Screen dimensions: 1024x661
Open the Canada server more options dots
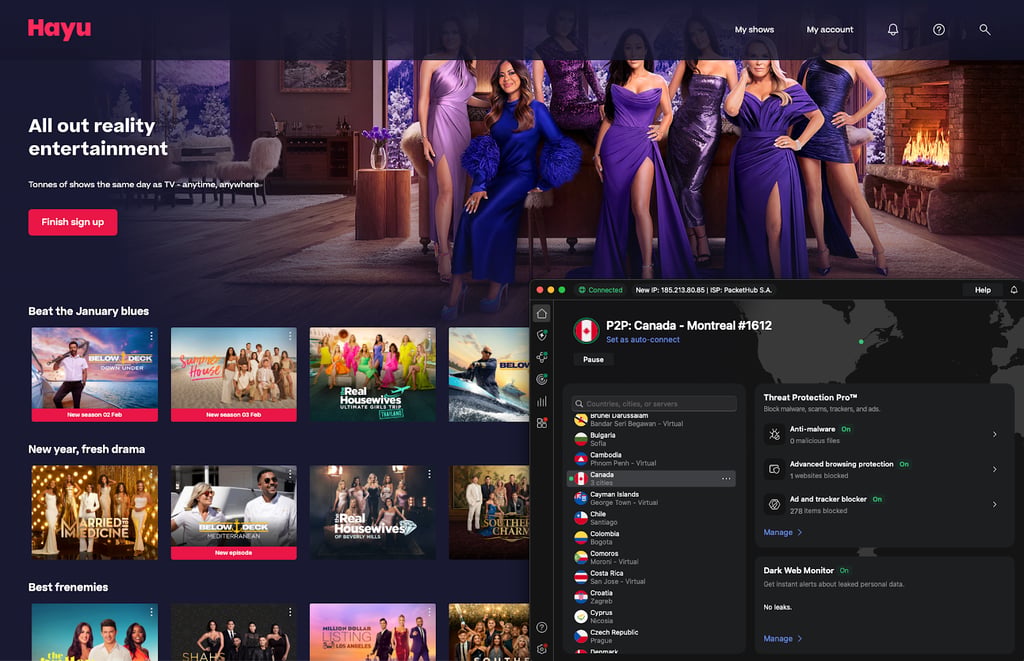point(726,479)
